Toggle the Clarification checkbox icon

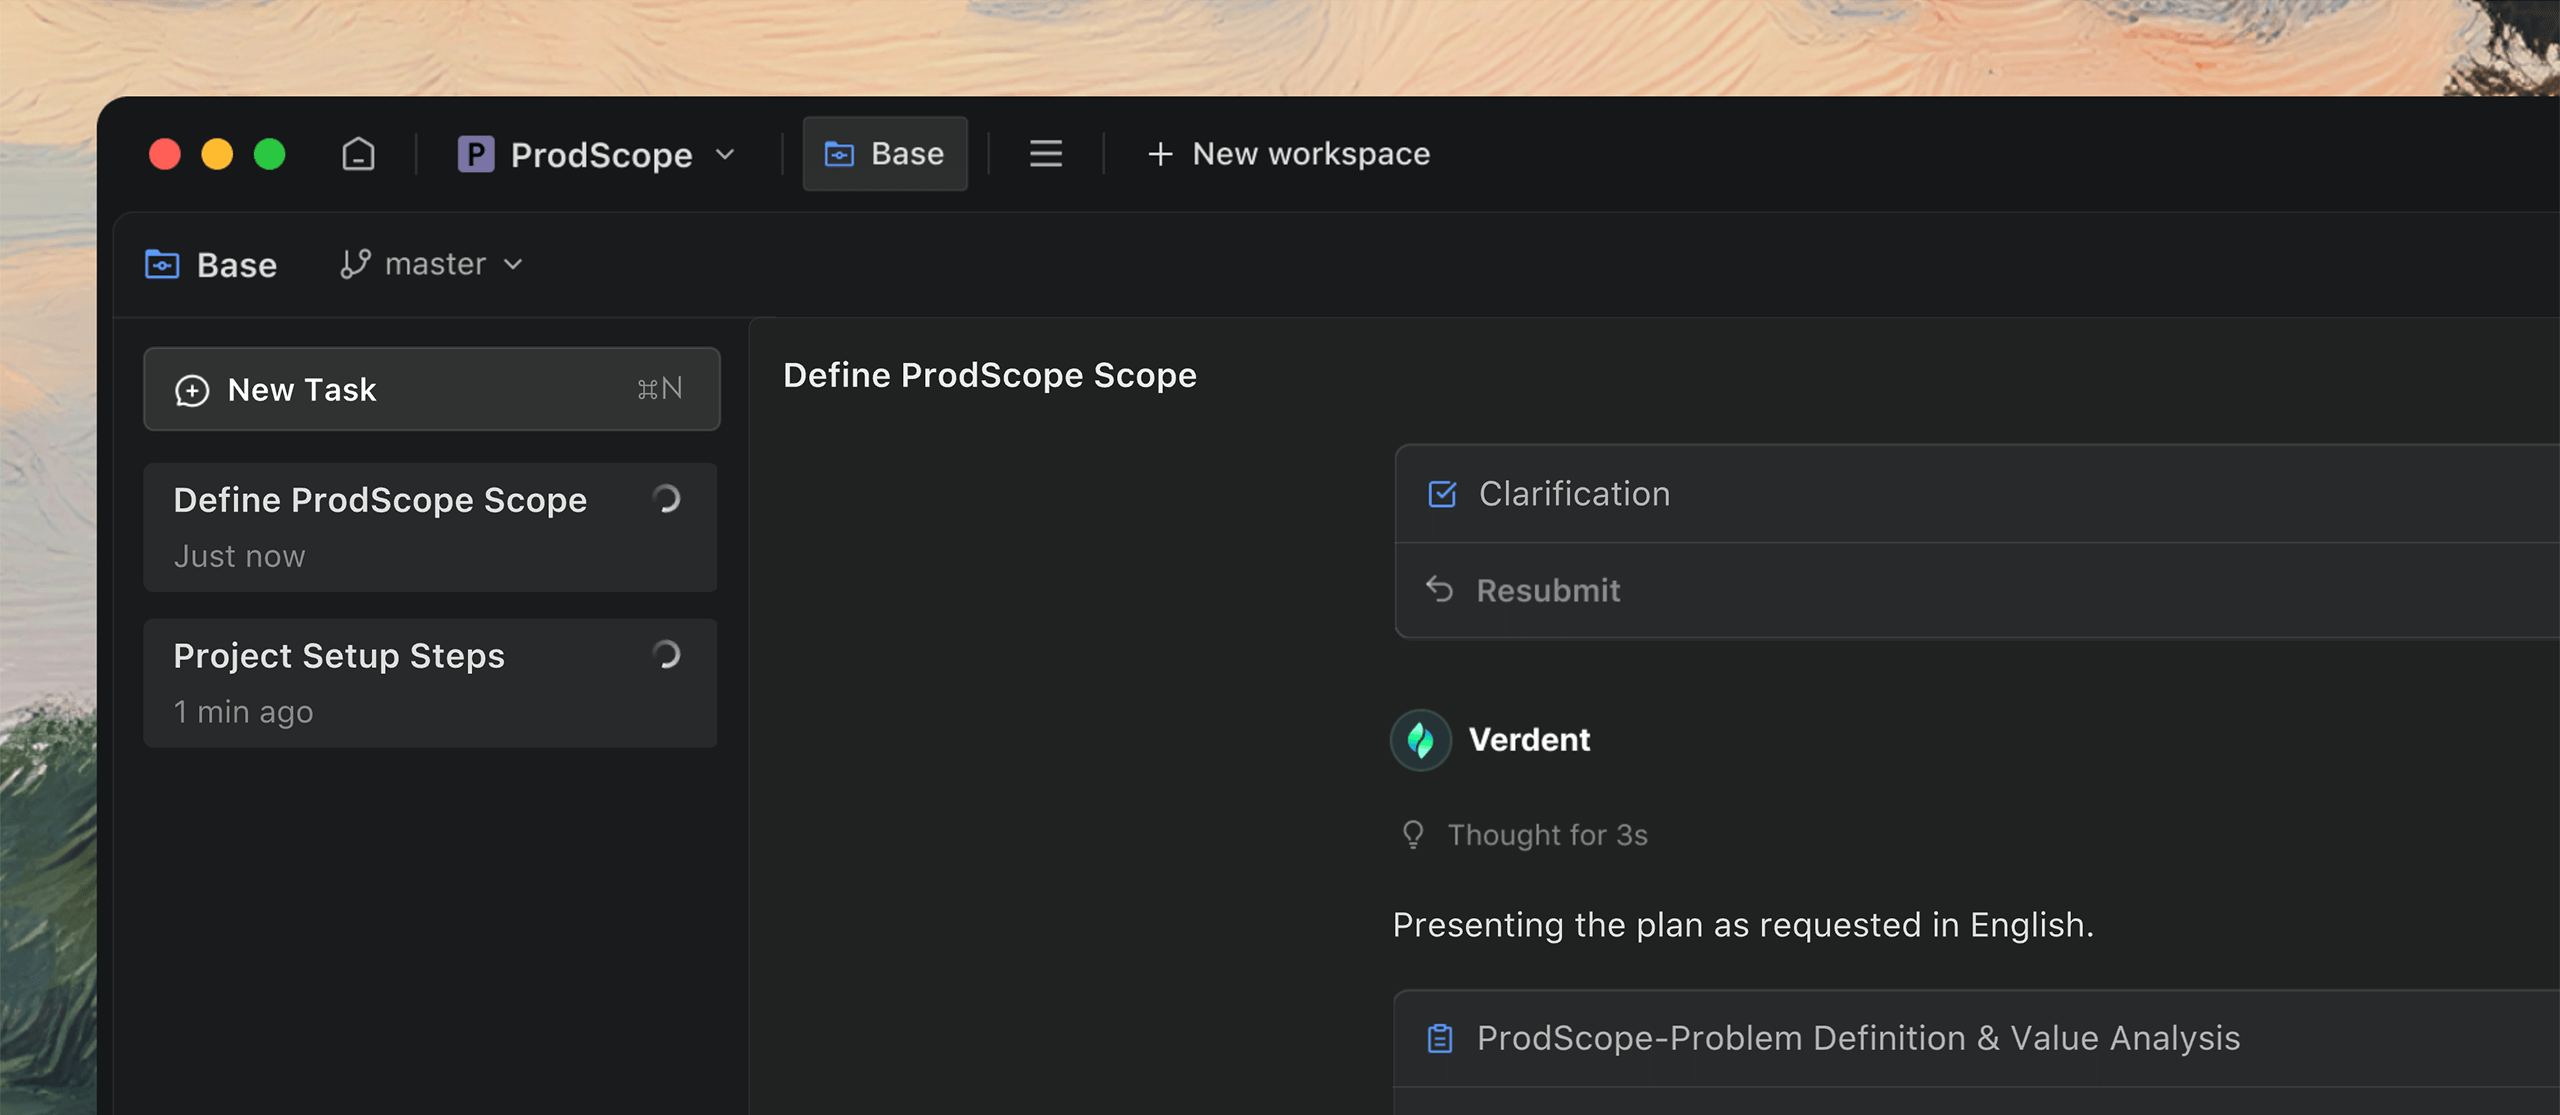[x=1442, y=494]
